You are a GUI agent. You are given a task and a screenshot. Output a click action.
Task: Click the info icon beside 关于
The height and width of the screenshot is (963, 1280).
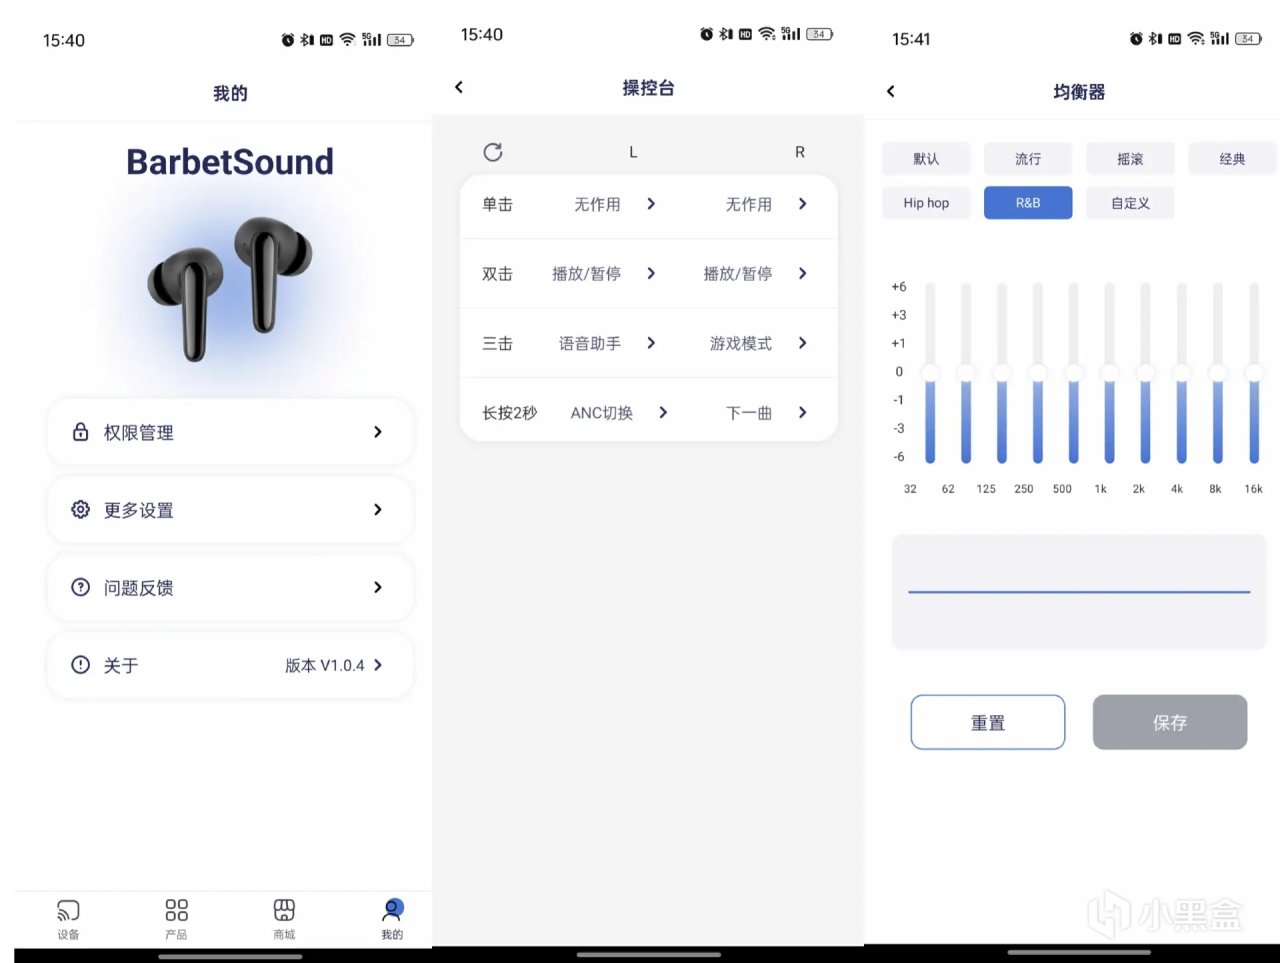(81, 665)
